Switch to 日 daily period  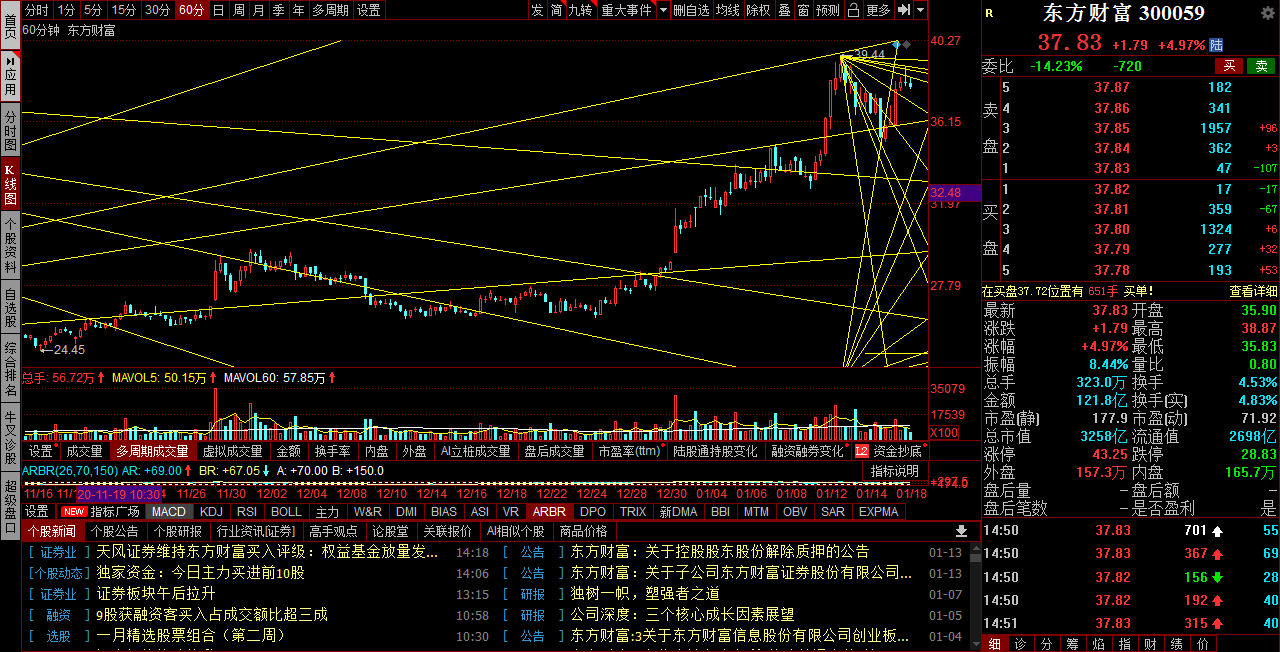(218, 10)
